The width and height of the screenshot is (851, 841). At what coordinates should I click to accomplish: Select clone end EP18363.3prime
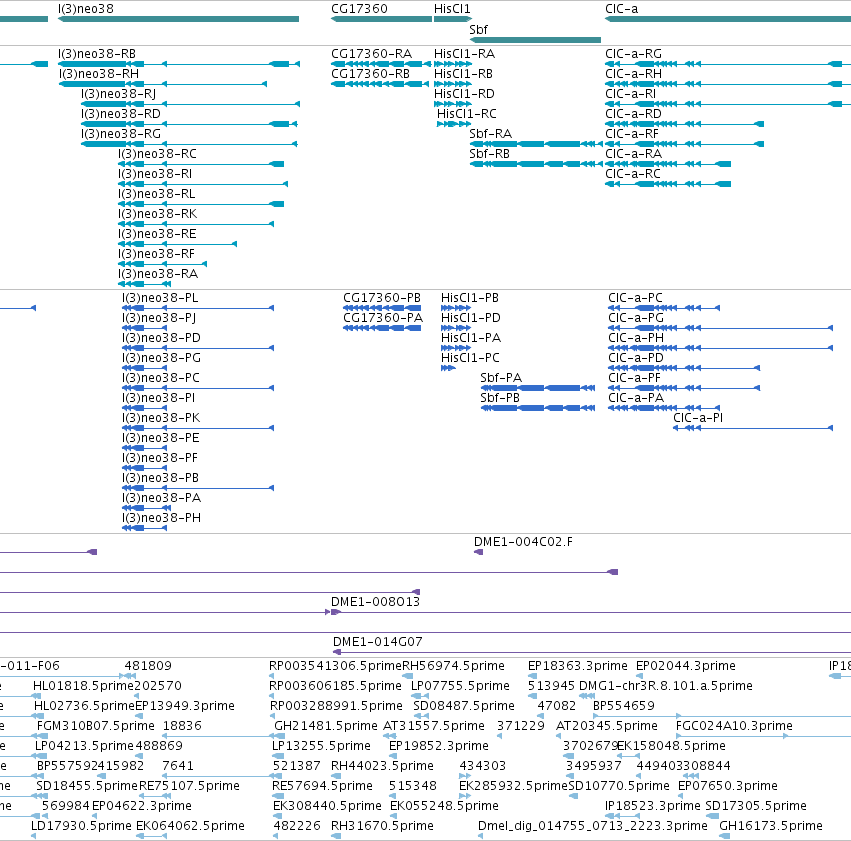tap(578, 666)
